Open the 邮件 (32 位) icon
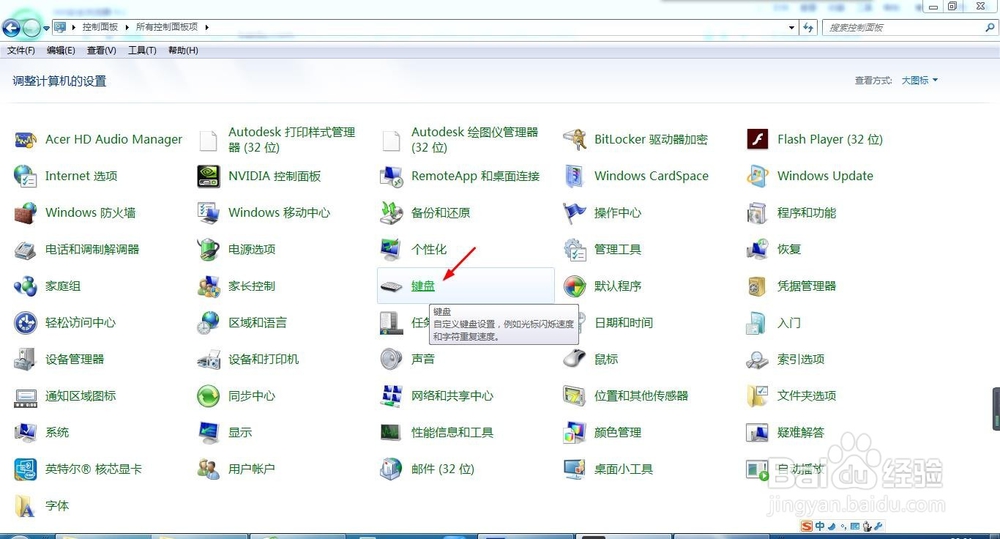 pos(391,469)
